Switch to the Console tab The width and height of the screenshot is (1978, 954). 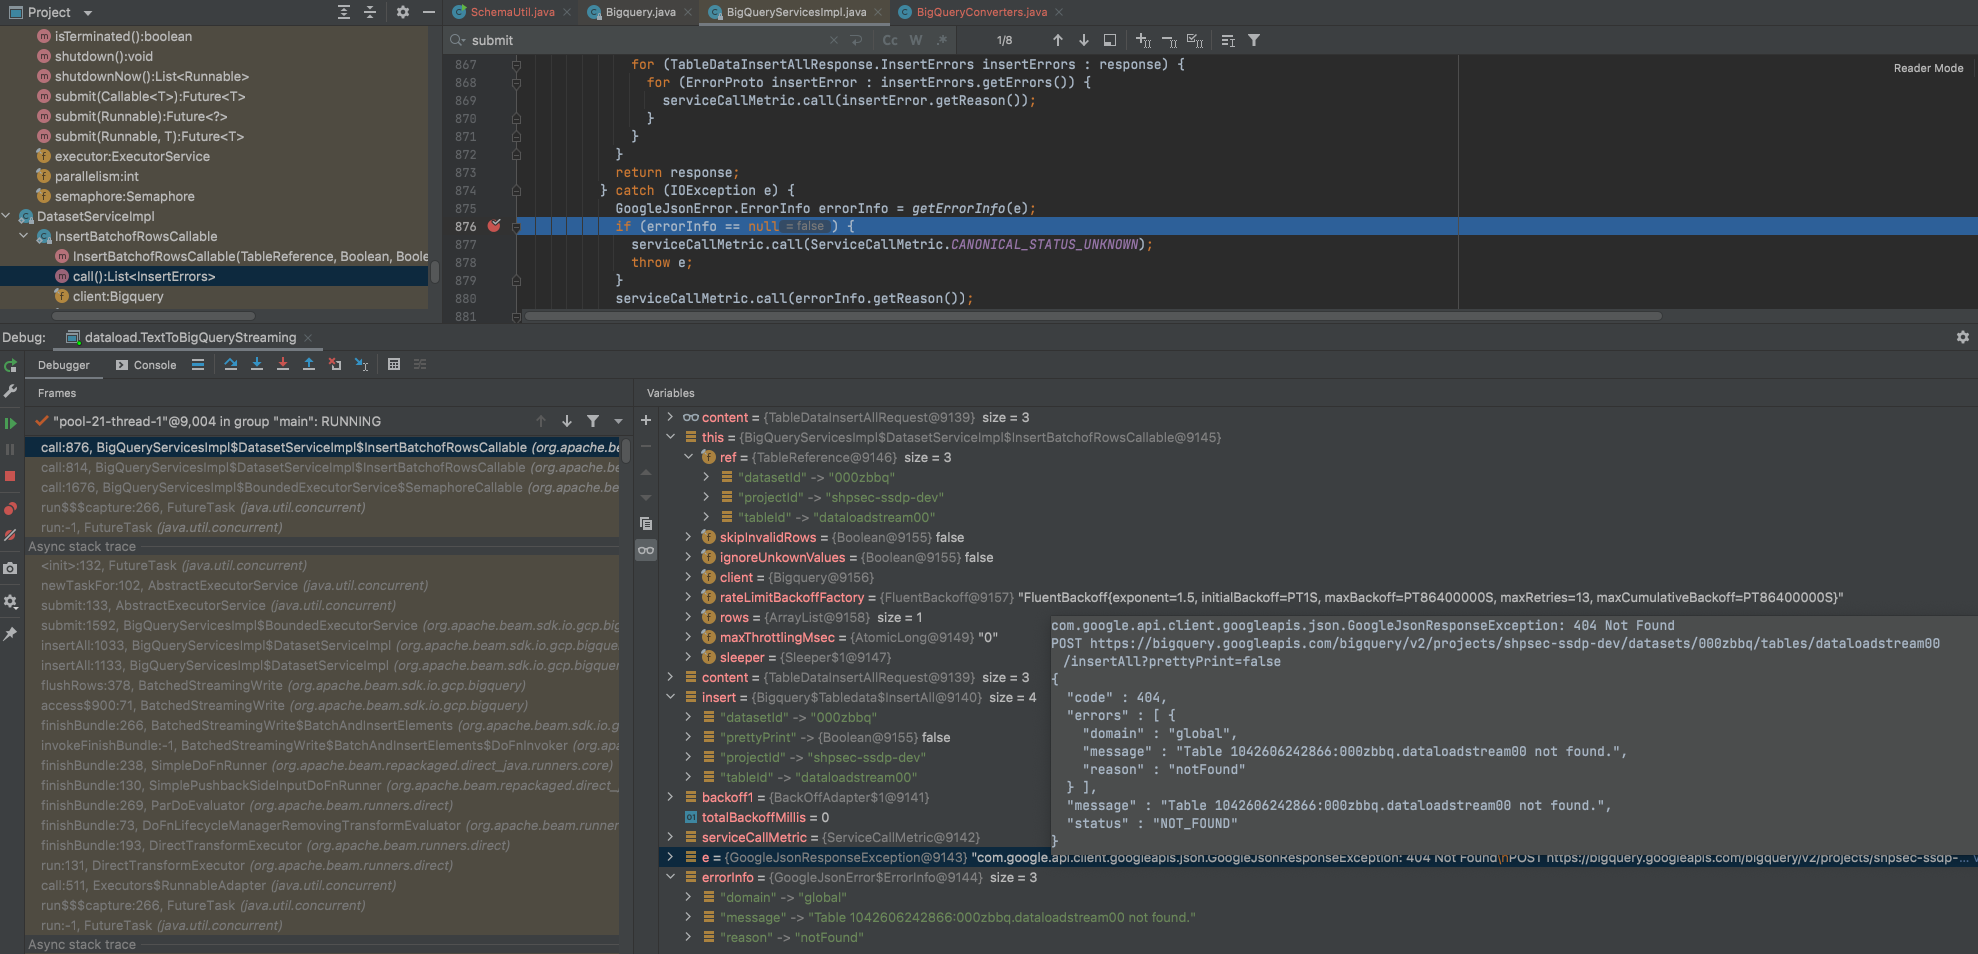tap(154, 364)
